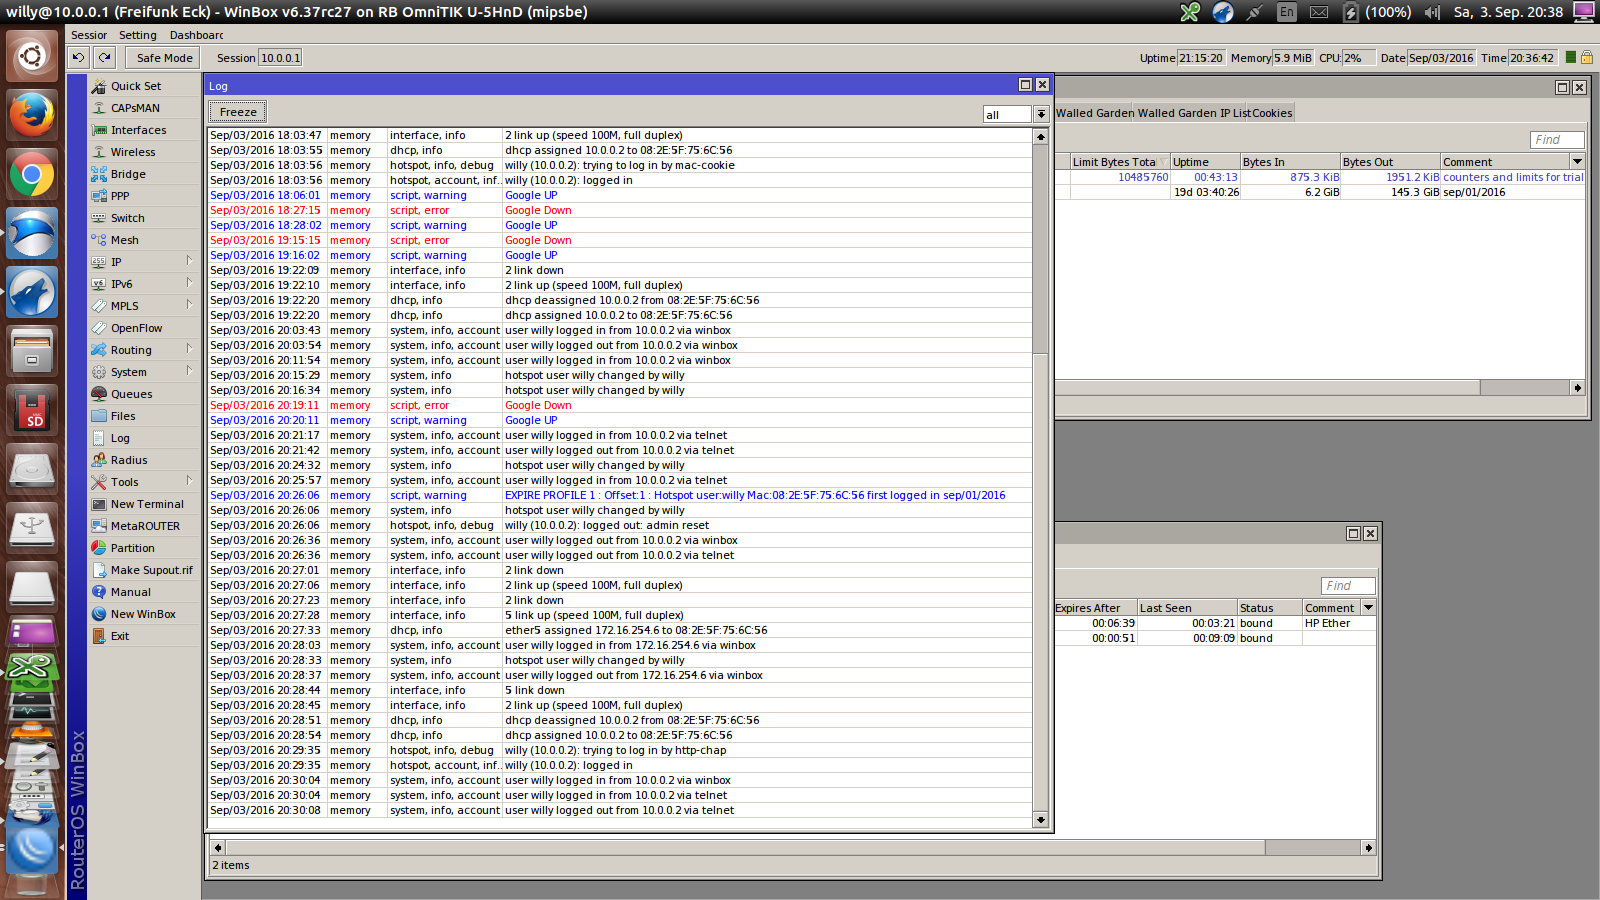Viewport: 1600px width, 900px height.
Task: Toggle the Freeze log button
Action: click(238, 112)
